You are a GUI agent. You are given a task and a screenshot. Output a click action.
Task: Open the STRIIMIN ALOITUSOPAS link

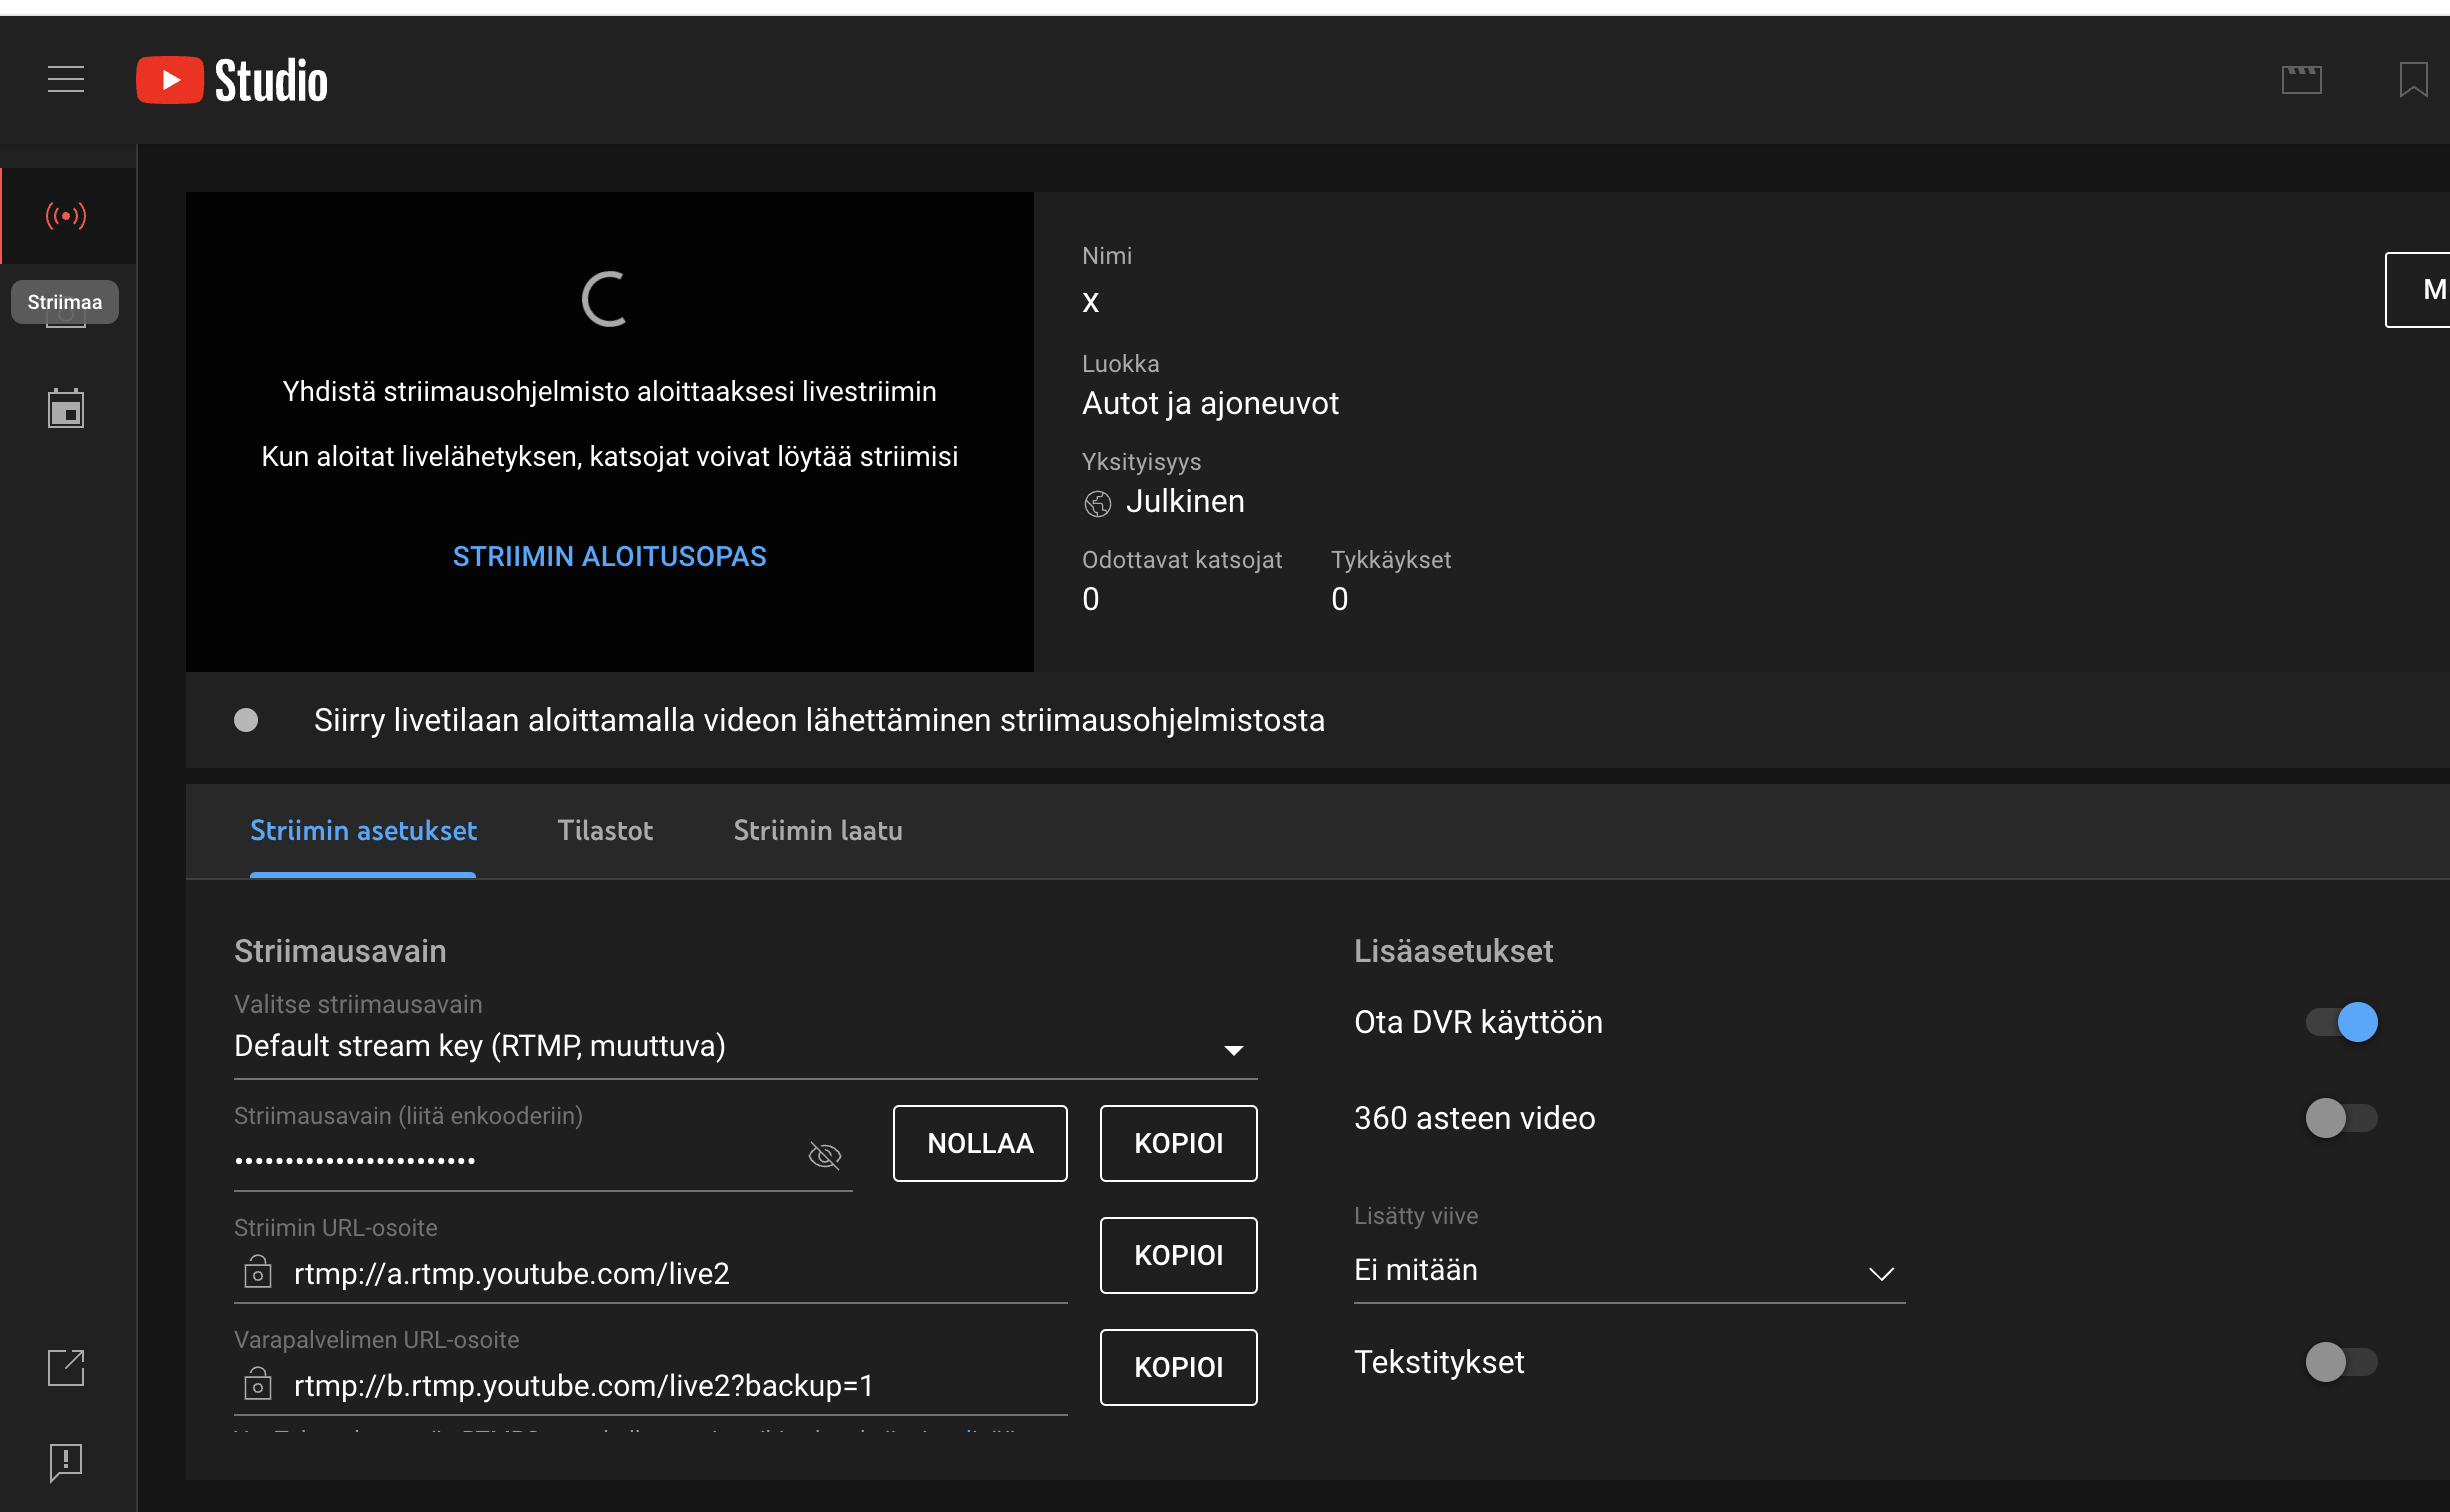pos(609,557)
